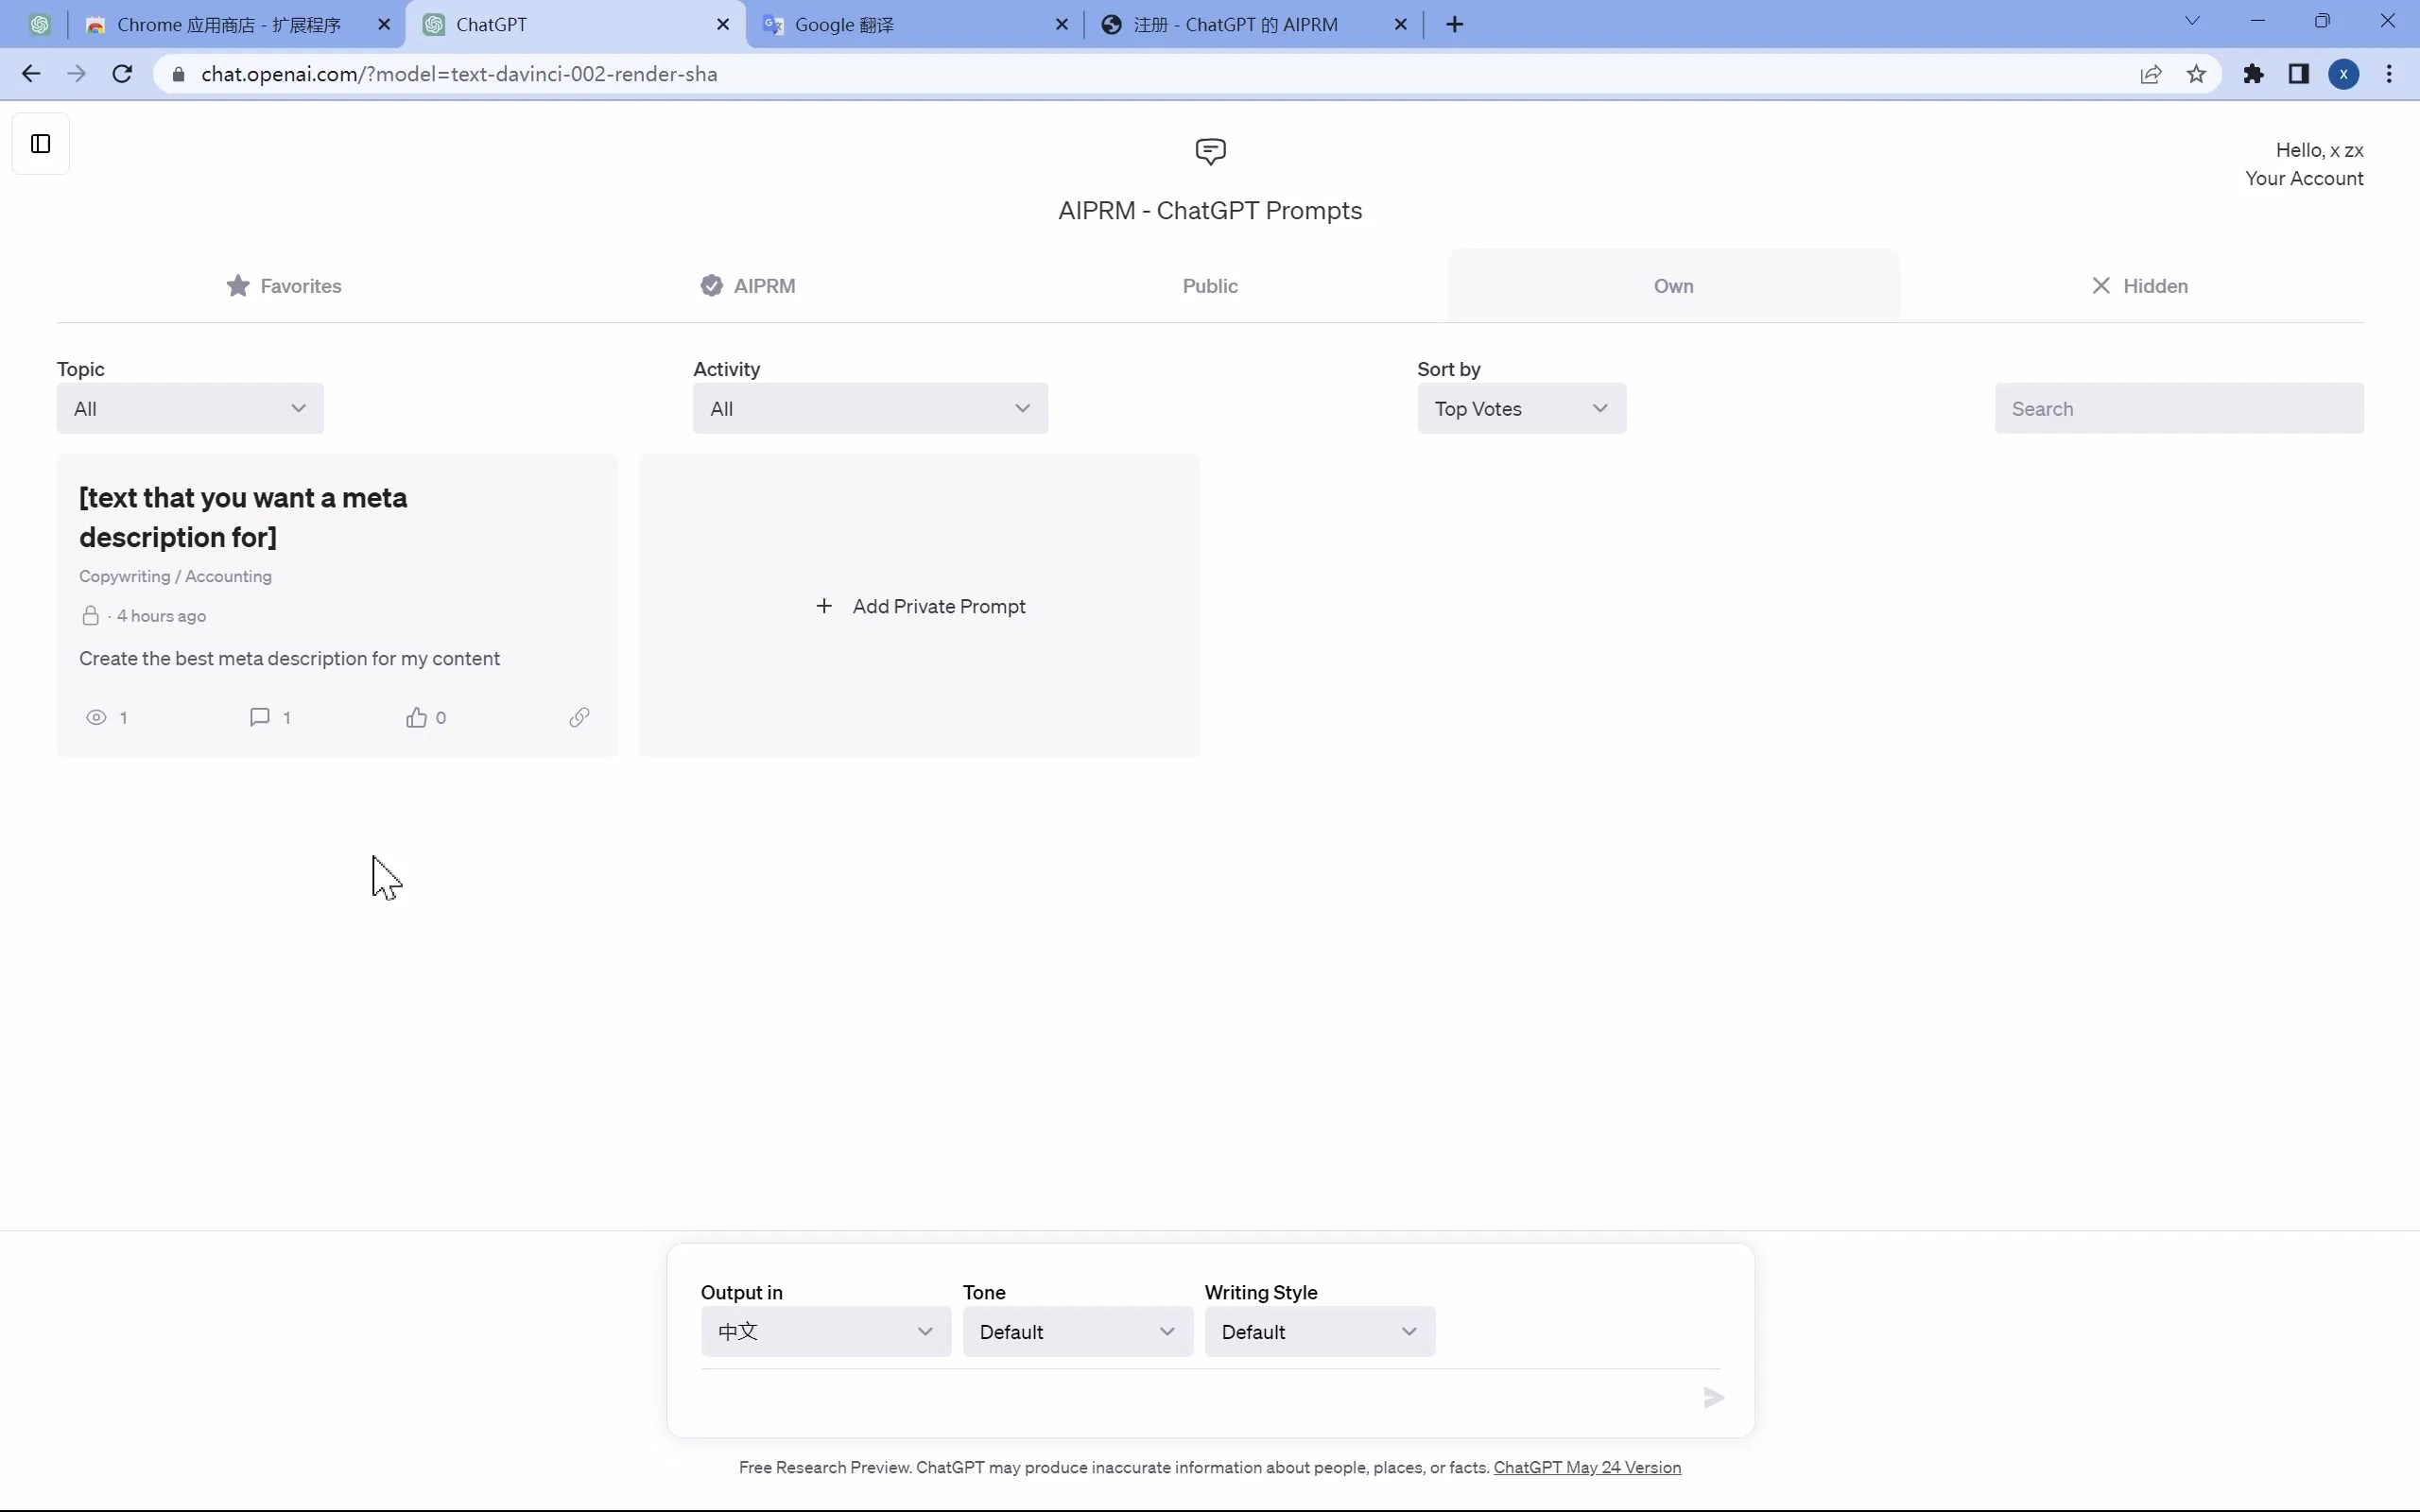Open the Chrome three-dot menu
Image resolution: width=2420 pixels, height=1512 pixels.
[2390, 74]
